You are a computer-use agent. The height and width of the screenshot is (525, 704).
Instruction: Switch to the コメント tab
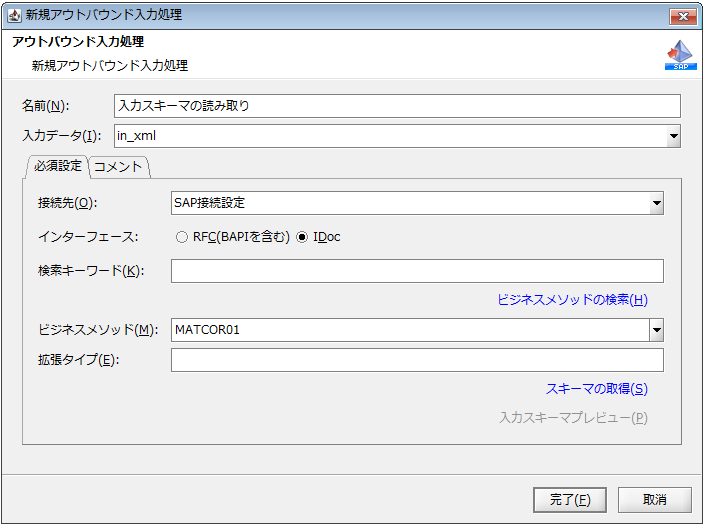tap(119, 167)
